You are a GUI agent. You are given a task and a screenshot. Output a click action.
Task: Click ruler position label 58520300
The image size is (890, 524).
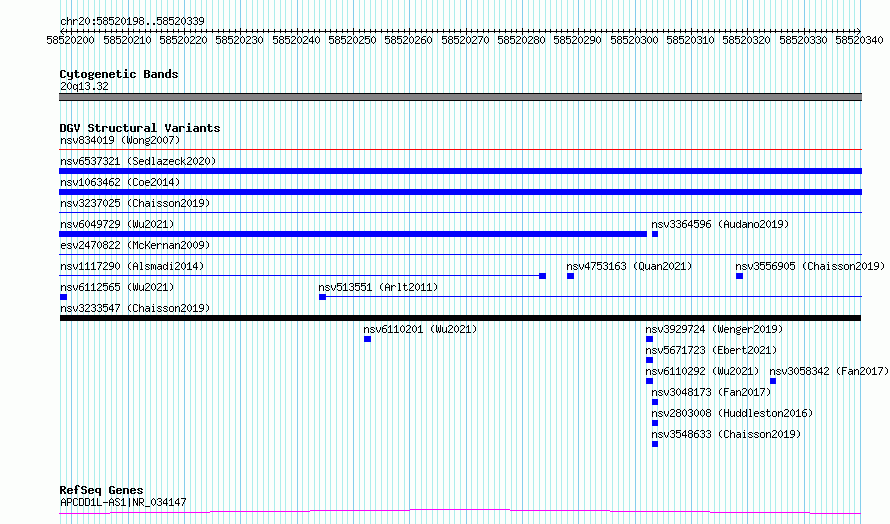[x=634, y=40]
